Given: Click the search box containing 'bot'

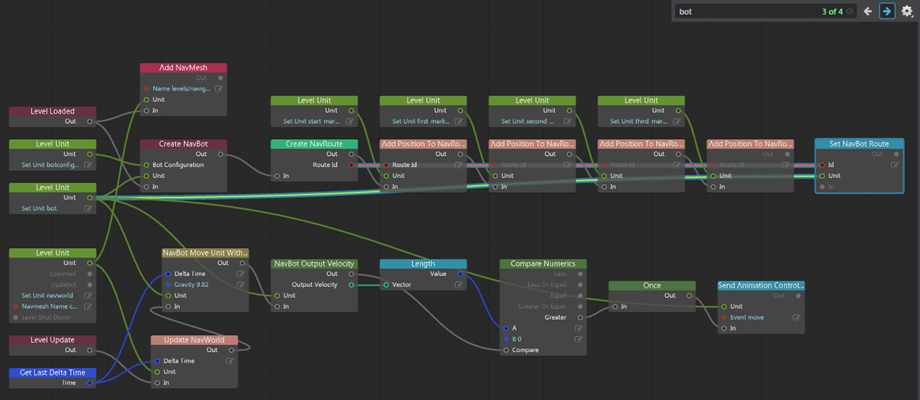Looking at the screenshot, I should [x=765, y=11].
